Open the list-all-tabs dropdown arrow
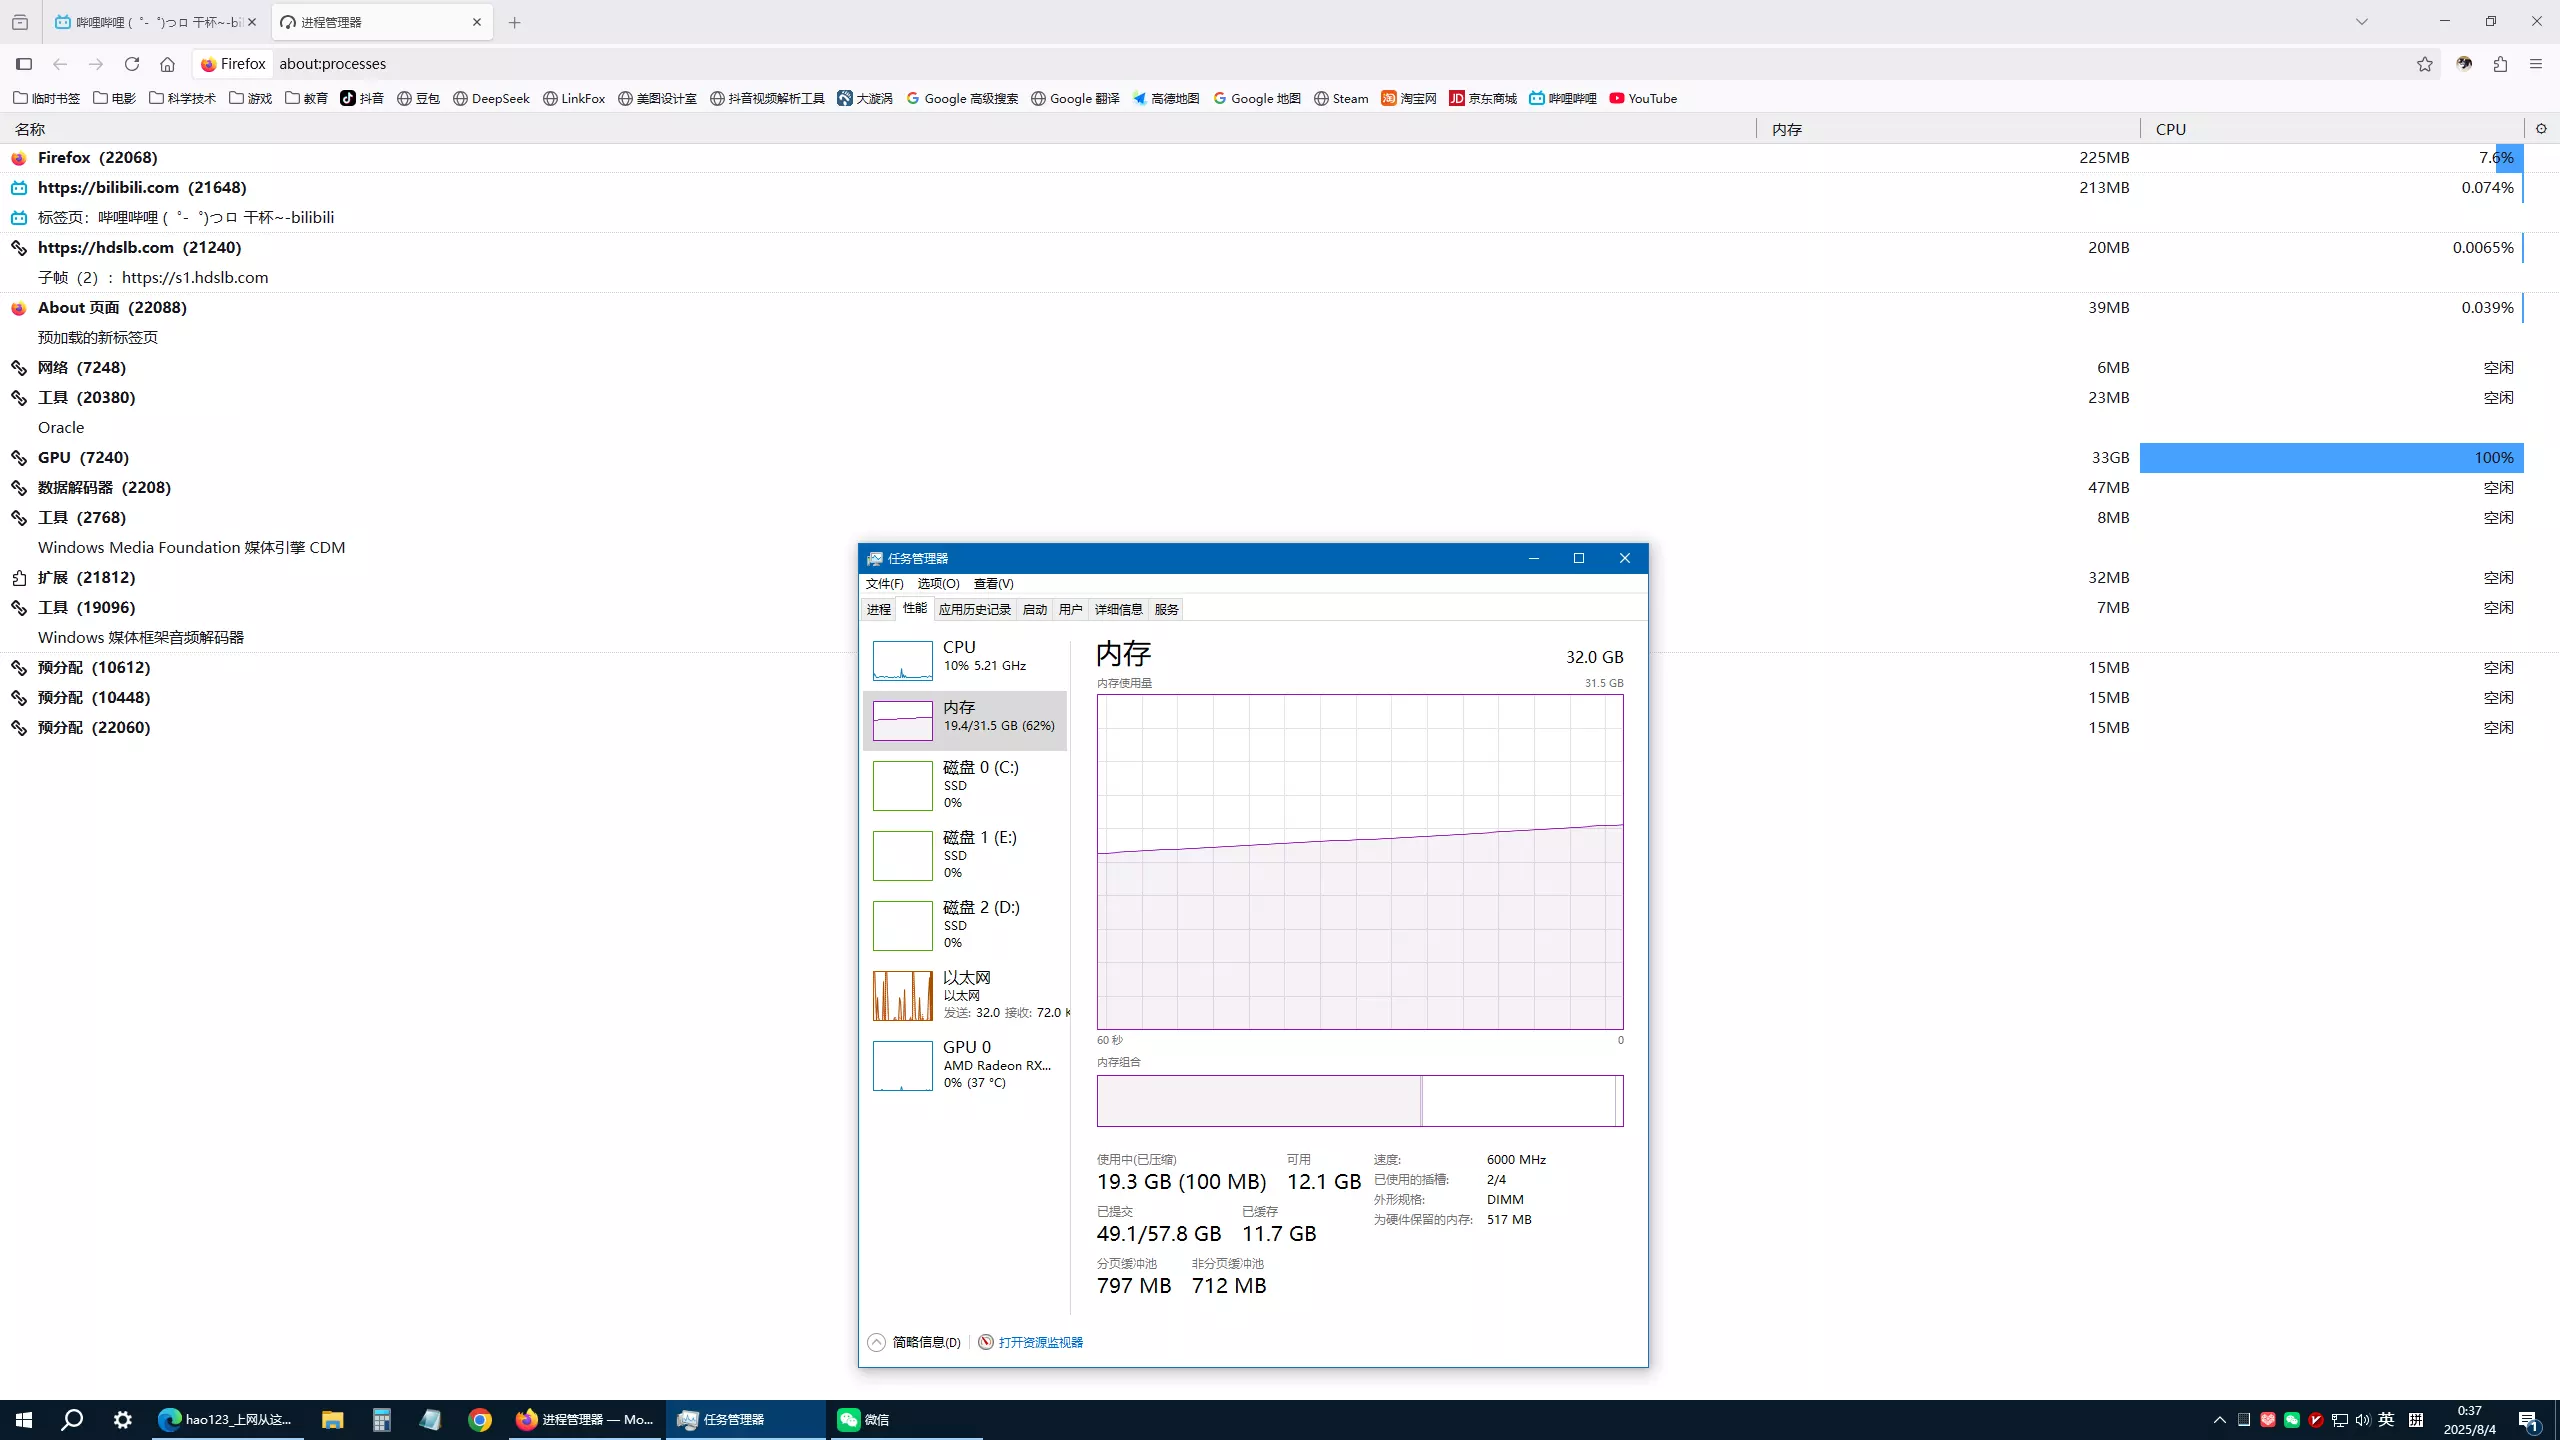This screenshot has height=1440, width=2560. tap(2362, 21)
